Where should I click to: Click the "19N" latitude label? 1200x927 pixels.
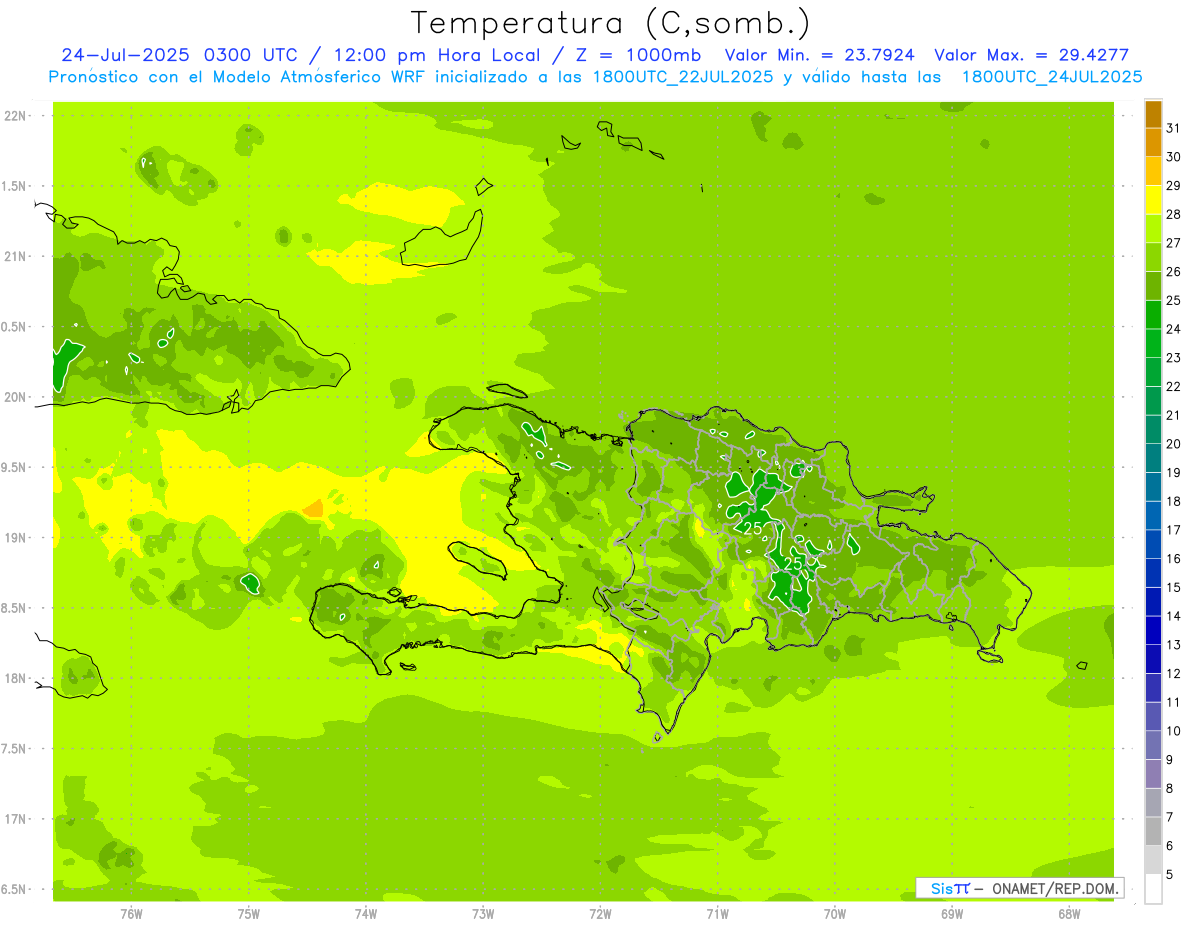pos(16,538)
